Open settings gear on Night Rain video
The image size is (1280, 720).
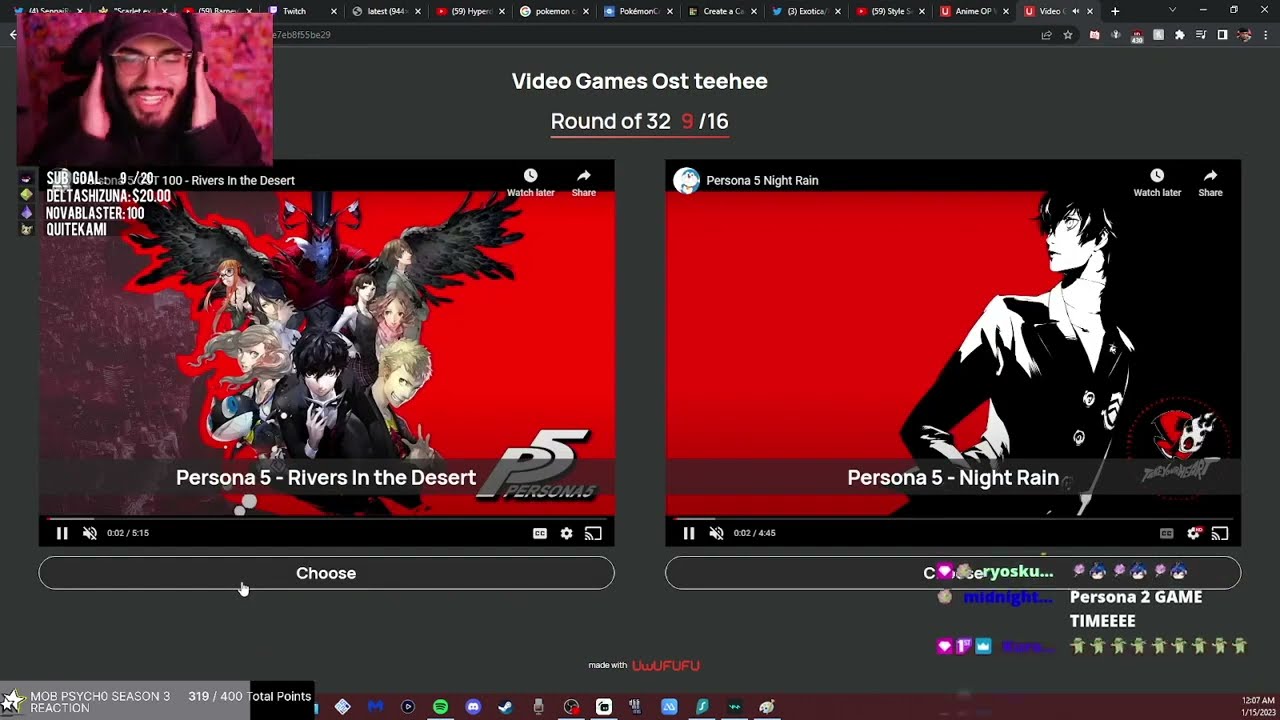coord(1193,533)
